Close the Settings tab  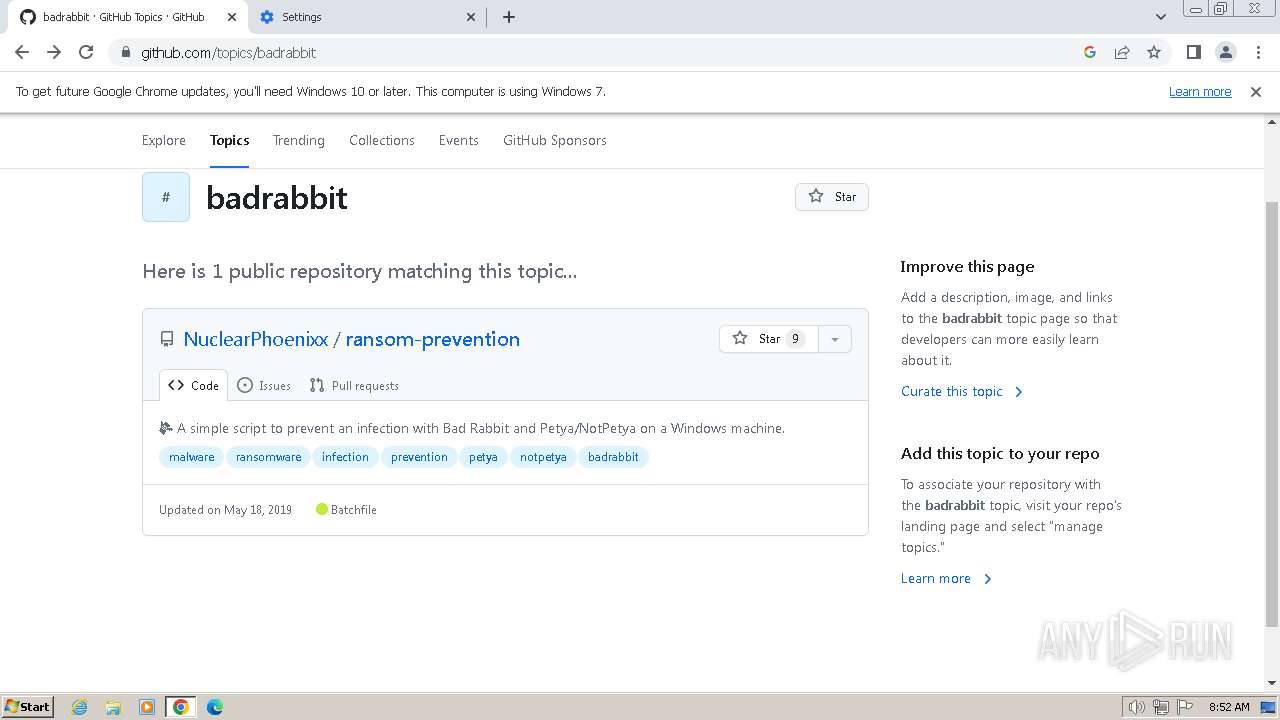pyautogui.click(x=472, y=17)
